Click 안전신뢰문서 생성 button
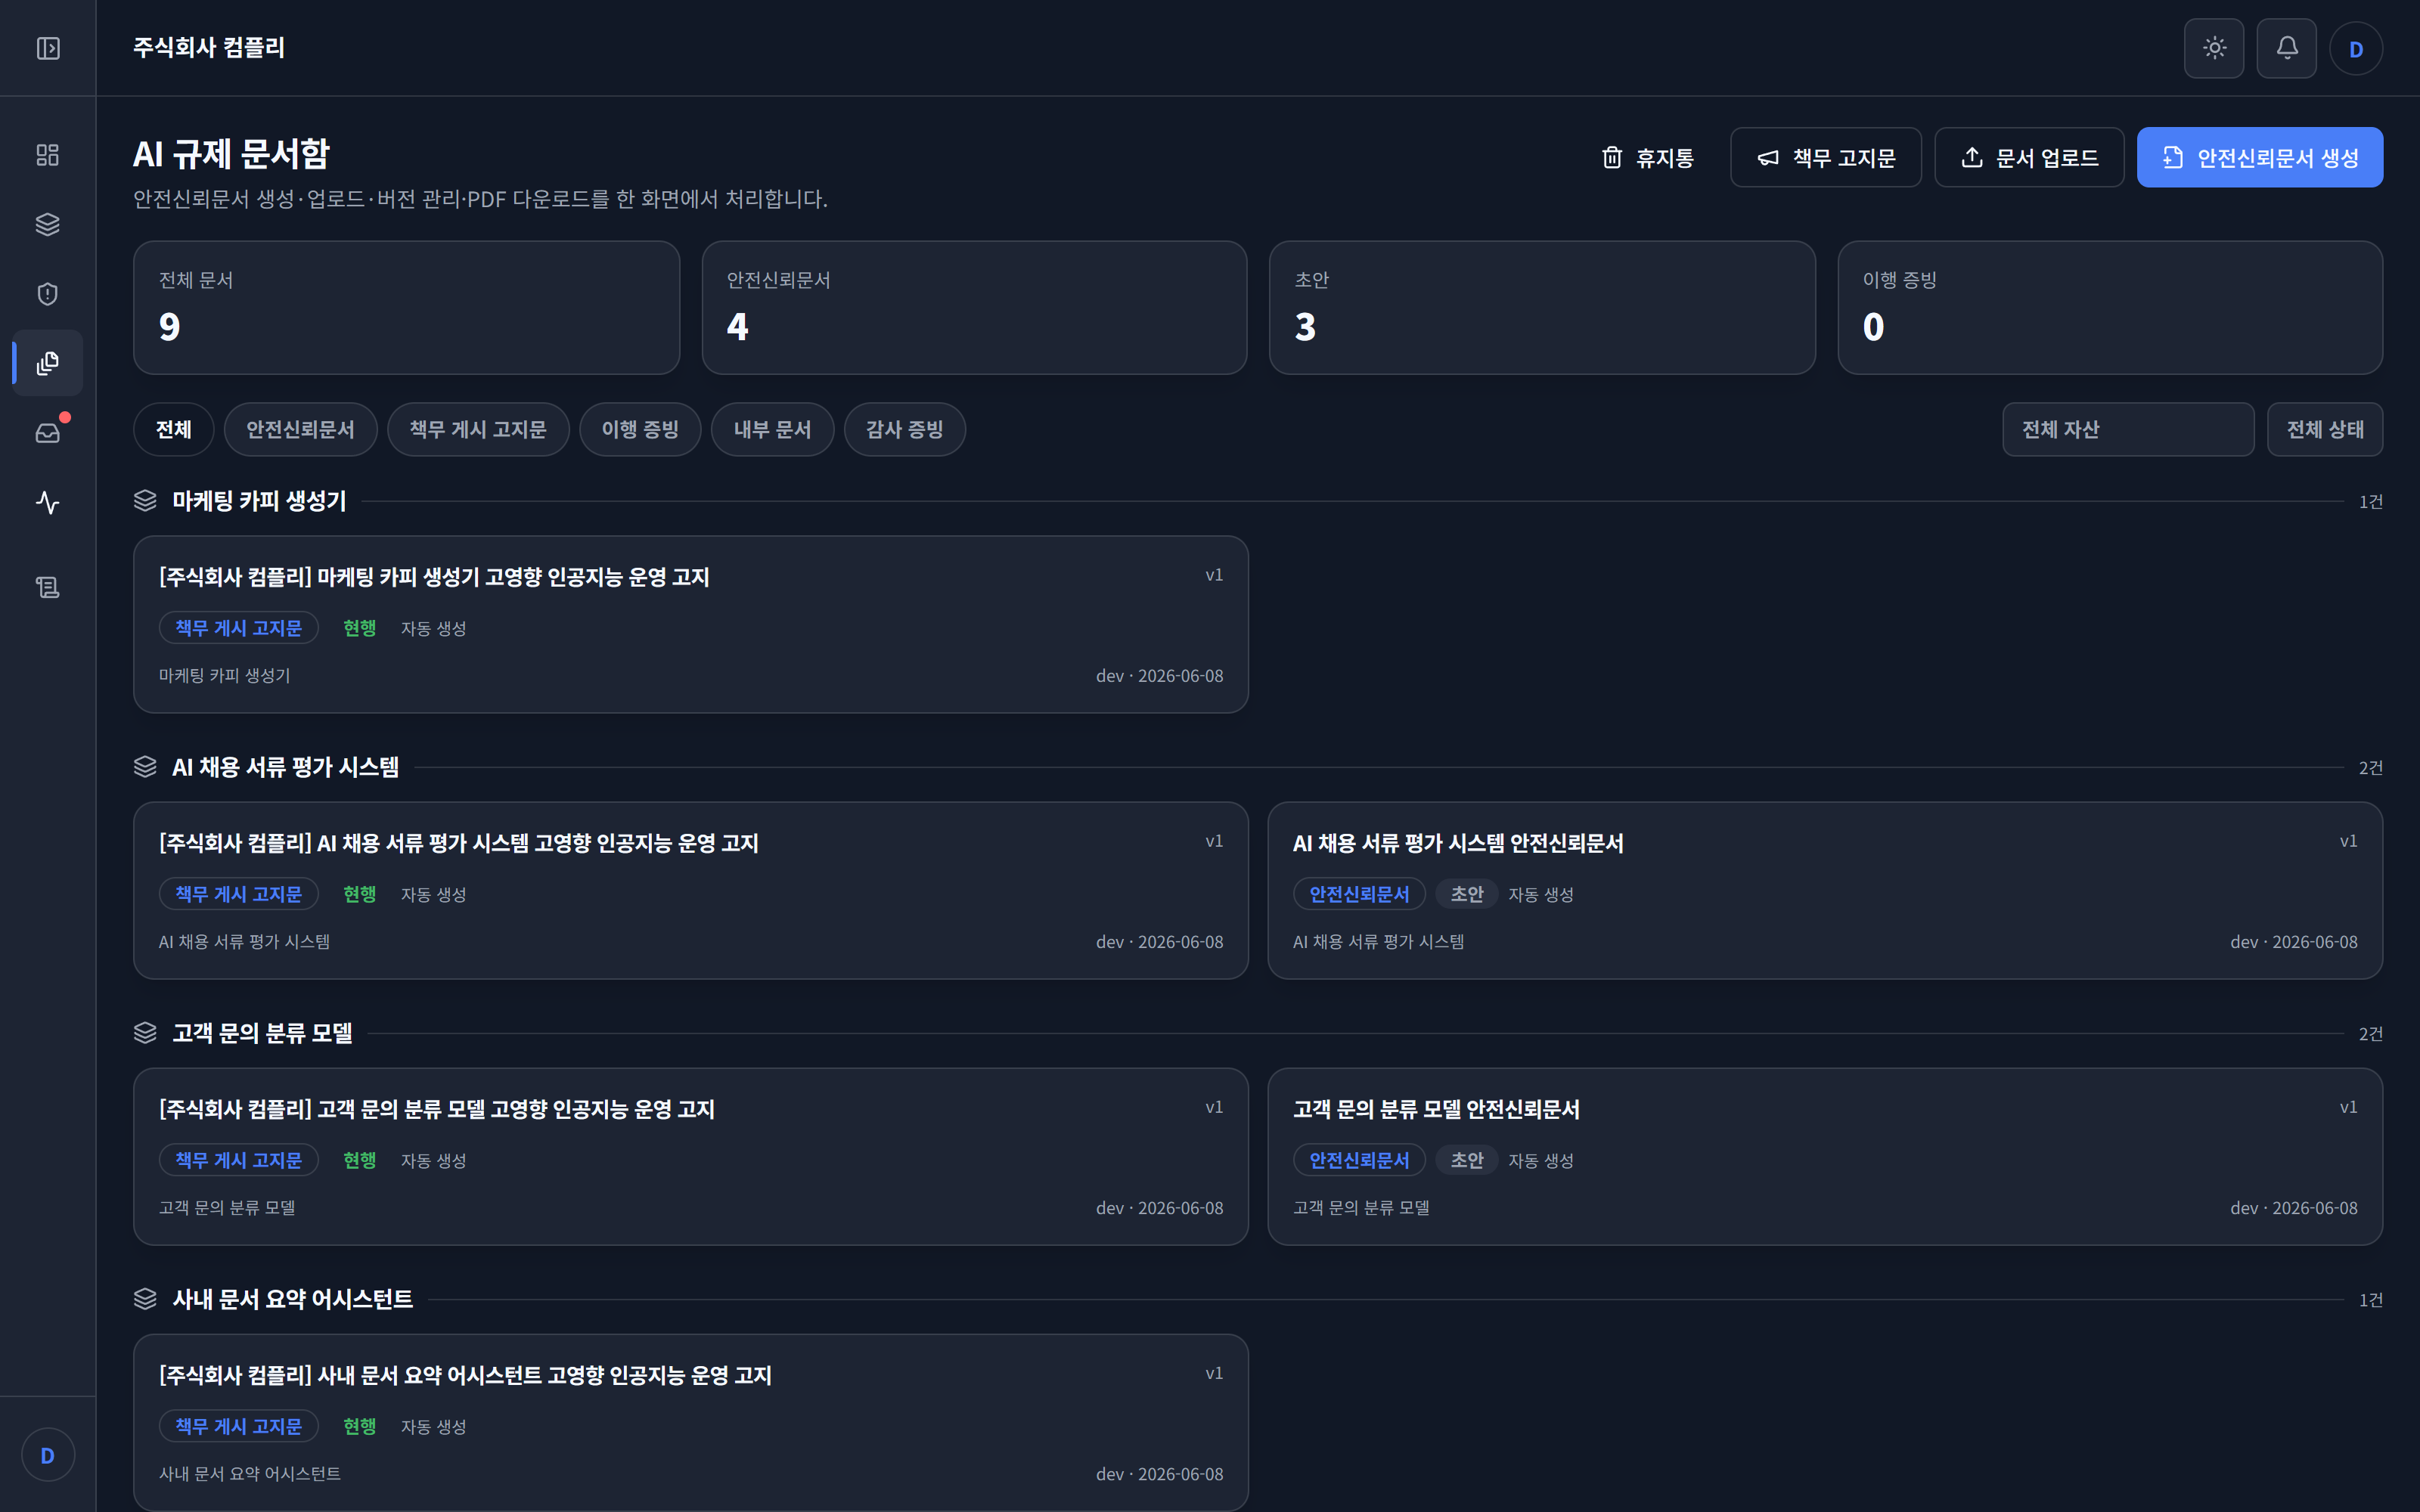Viewport: 2420px width, 1512px height. 2260,158
